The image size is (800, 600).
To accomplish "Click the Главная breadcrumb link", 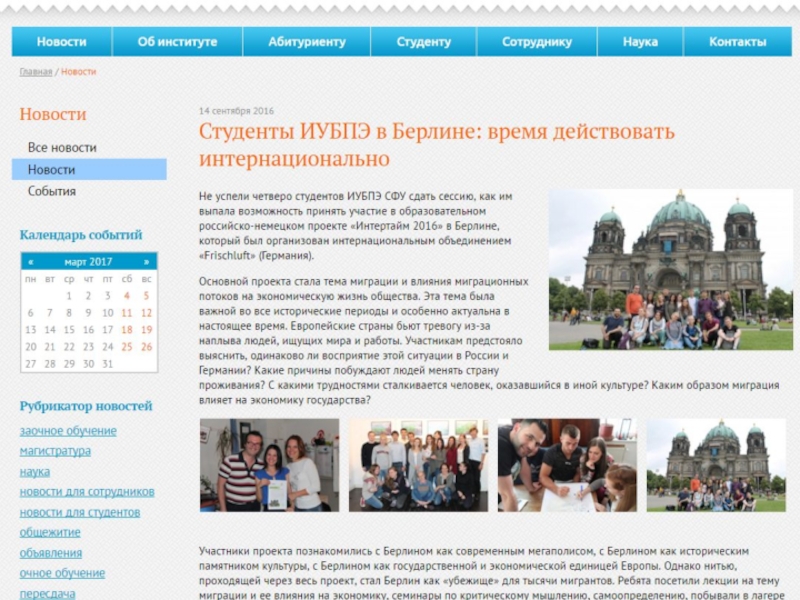I will click(x=35, y=72).
